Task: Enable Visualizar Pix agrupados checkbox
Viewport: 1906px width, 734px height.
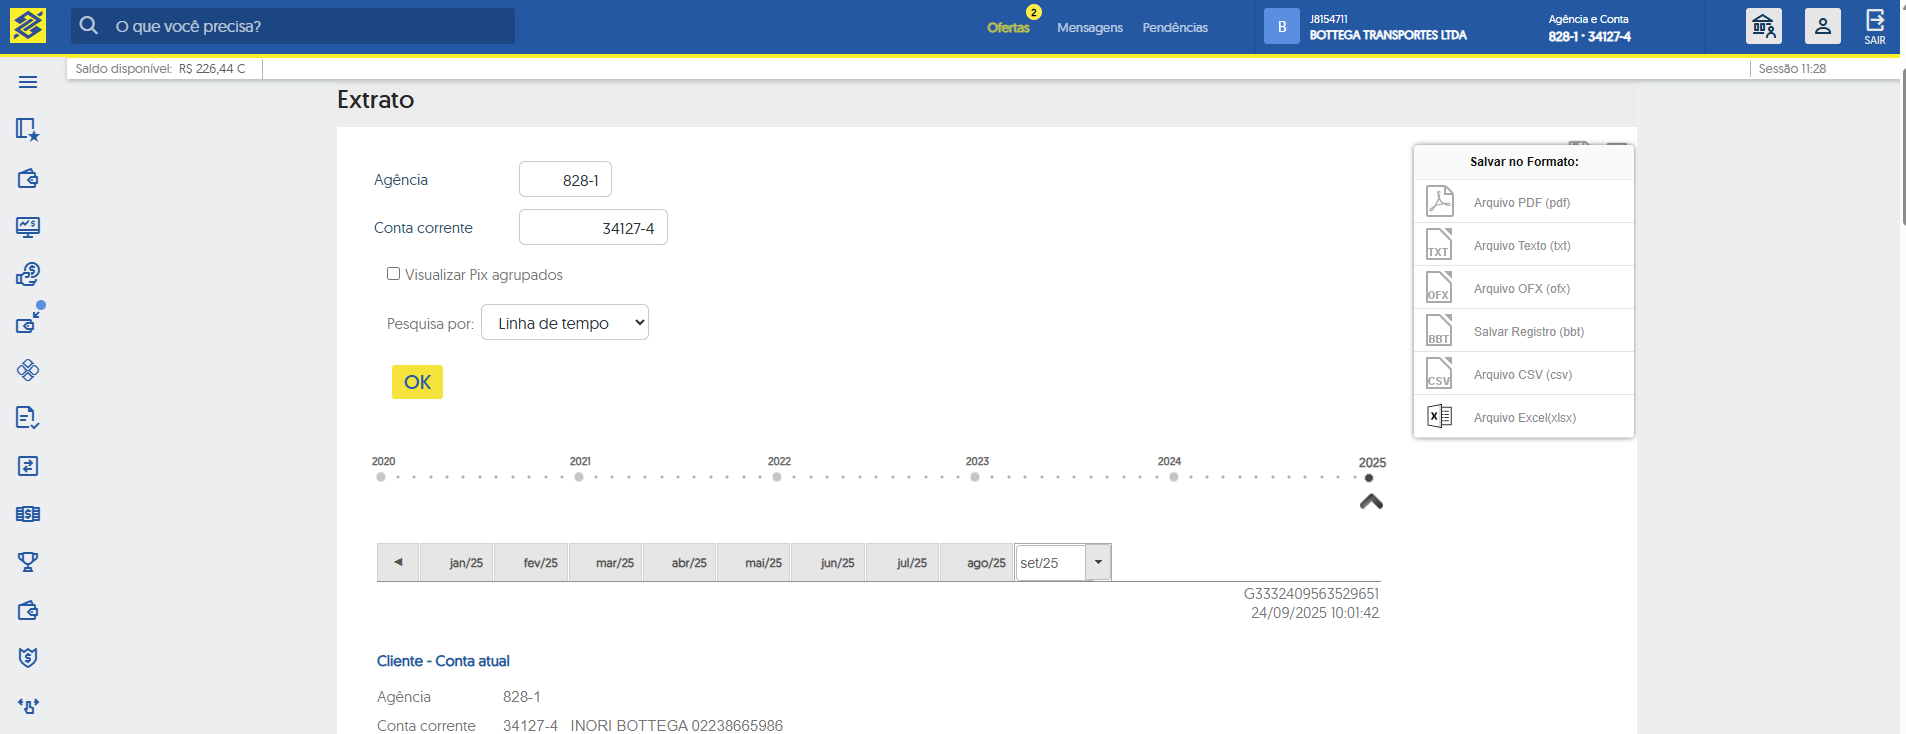Action: pos(394,274)
